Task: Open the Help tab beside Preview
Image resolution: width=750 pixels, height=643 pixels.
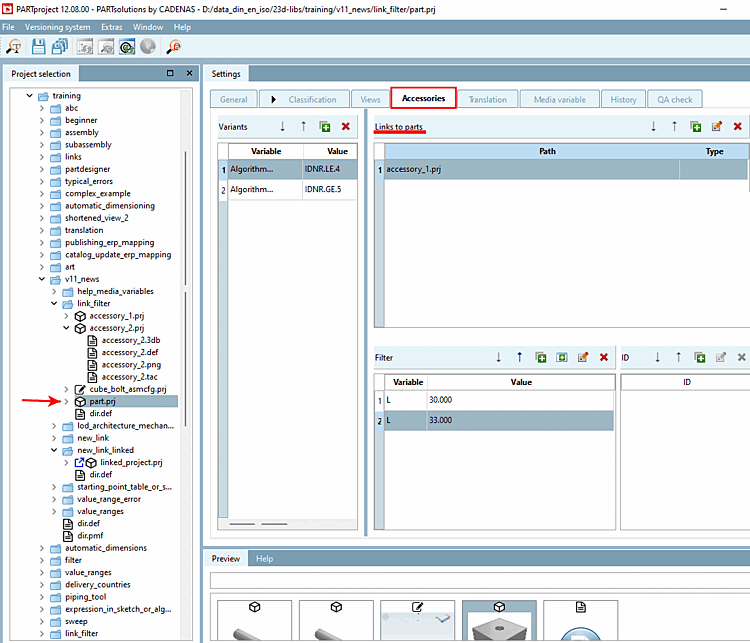Action: [x=264, y=559]
